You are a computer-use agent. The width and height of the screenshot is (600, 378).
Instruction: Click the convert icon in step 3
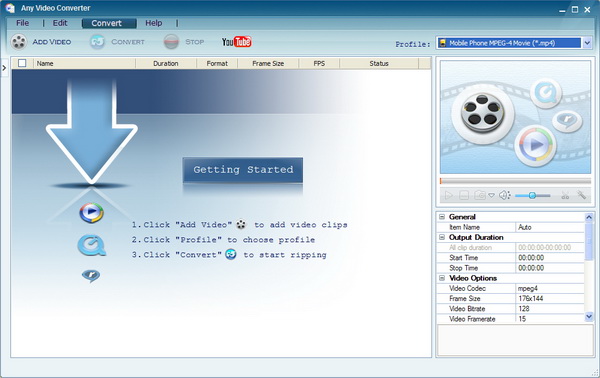(x=231, y=254)
